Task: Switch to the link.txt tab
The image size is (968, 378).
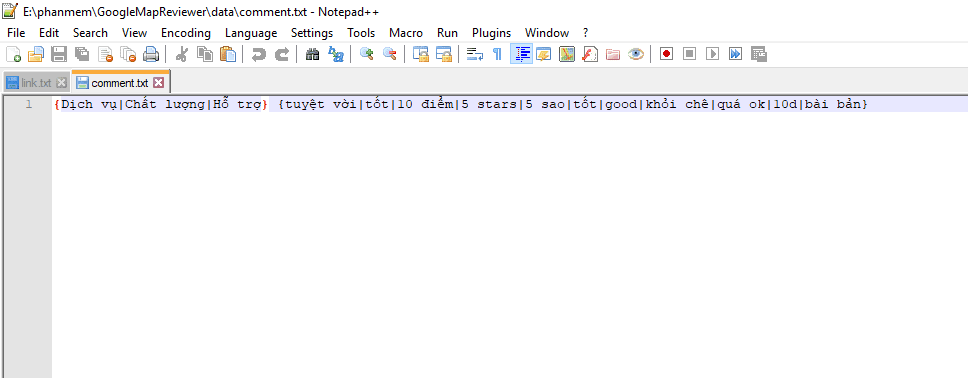Action: point(36,83)
